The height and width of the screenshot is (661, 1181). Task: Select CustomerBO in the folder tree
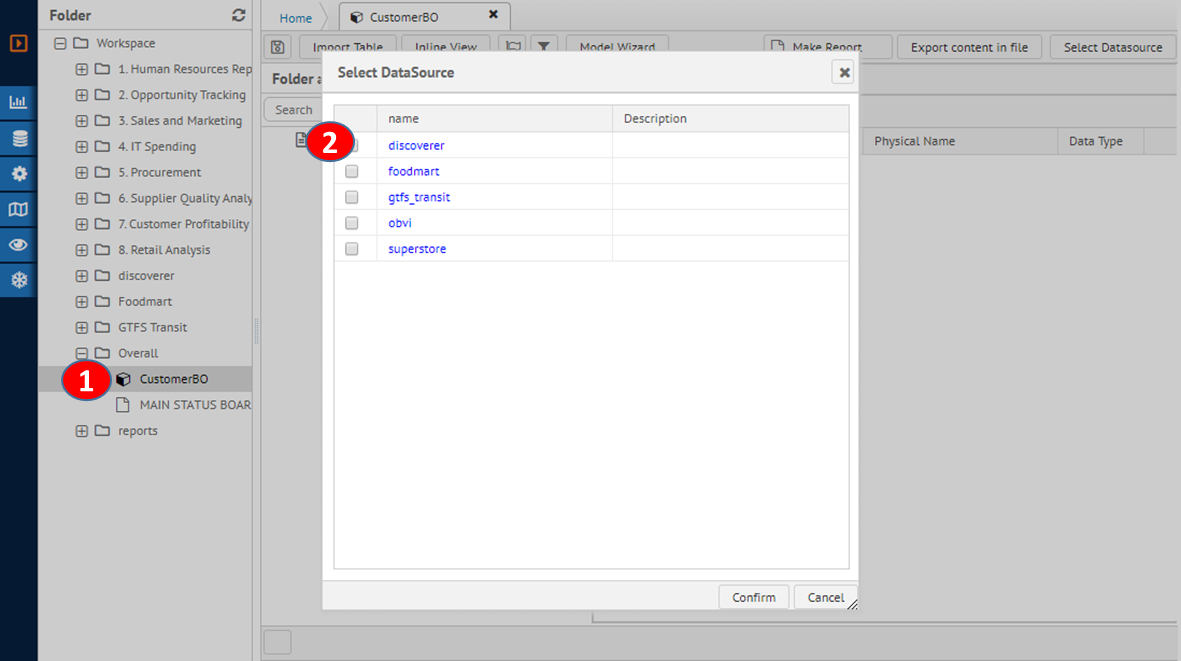pyautogui.click(x=173, y=379)
